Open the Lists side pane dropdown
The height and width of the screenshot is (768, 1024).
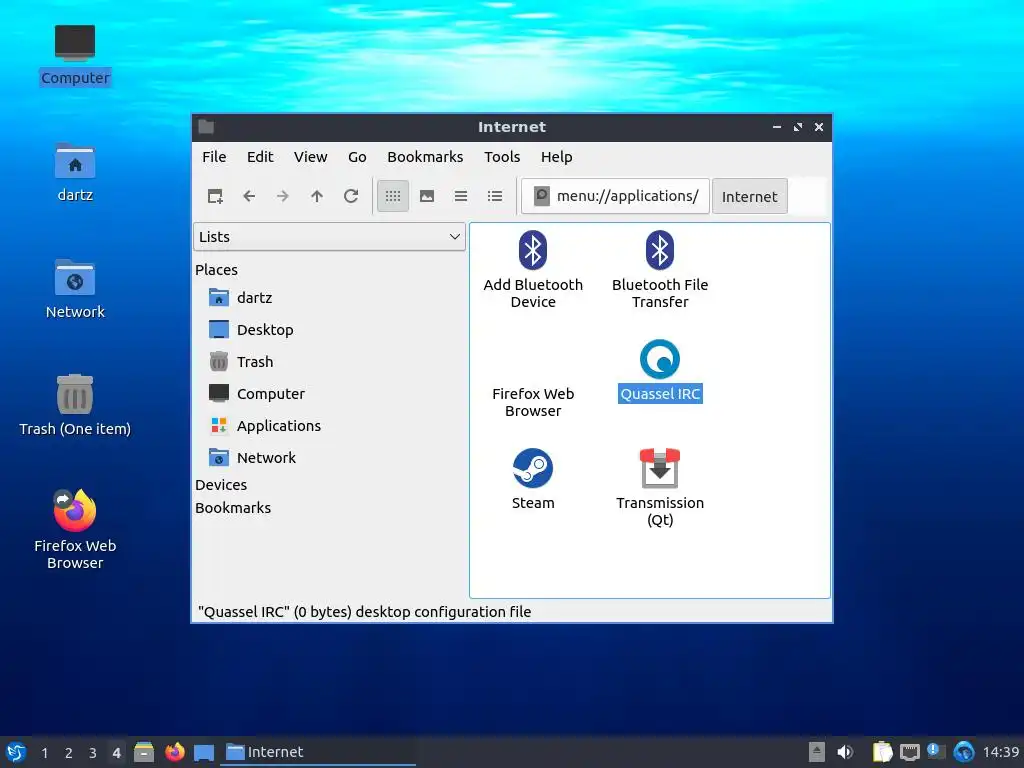(x=329, y=236)
